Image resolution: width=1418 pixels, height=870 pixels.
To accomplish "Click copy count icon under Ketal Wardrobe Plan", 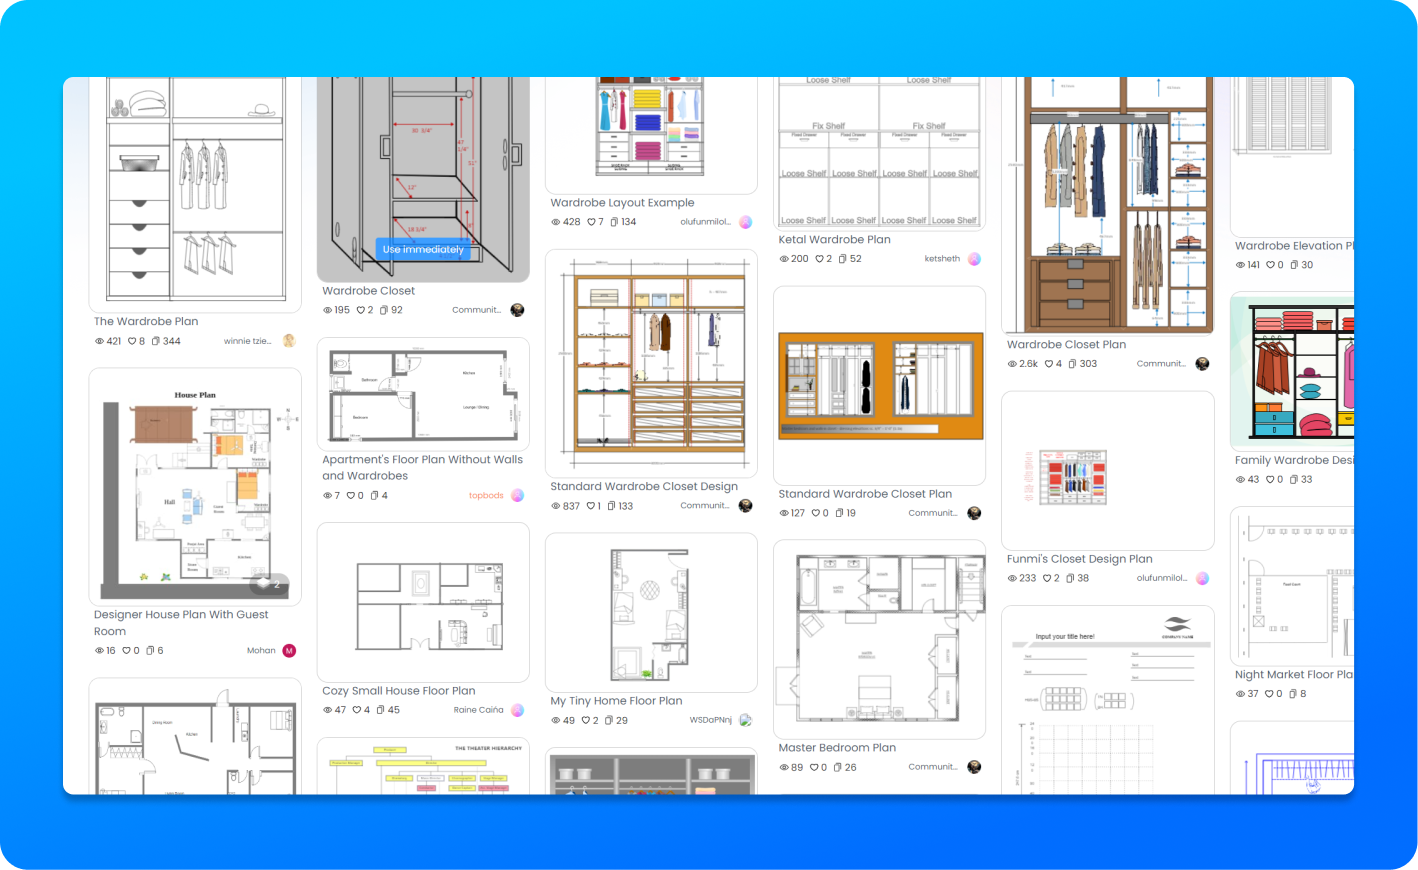I will point(842,259).
